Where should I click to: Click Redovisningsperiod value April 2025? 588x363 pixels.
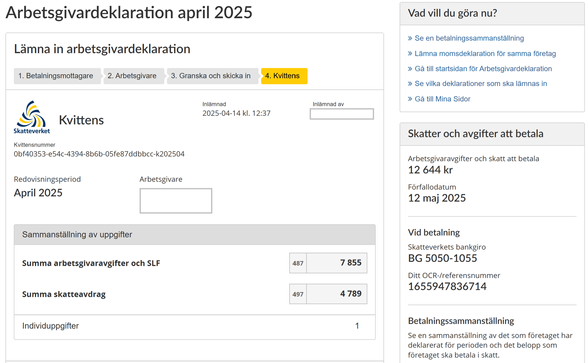[38, 193]
